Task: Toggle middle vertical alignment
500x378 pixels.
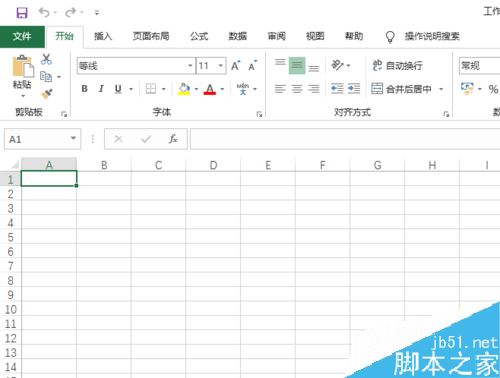Action: click(297, 66)
